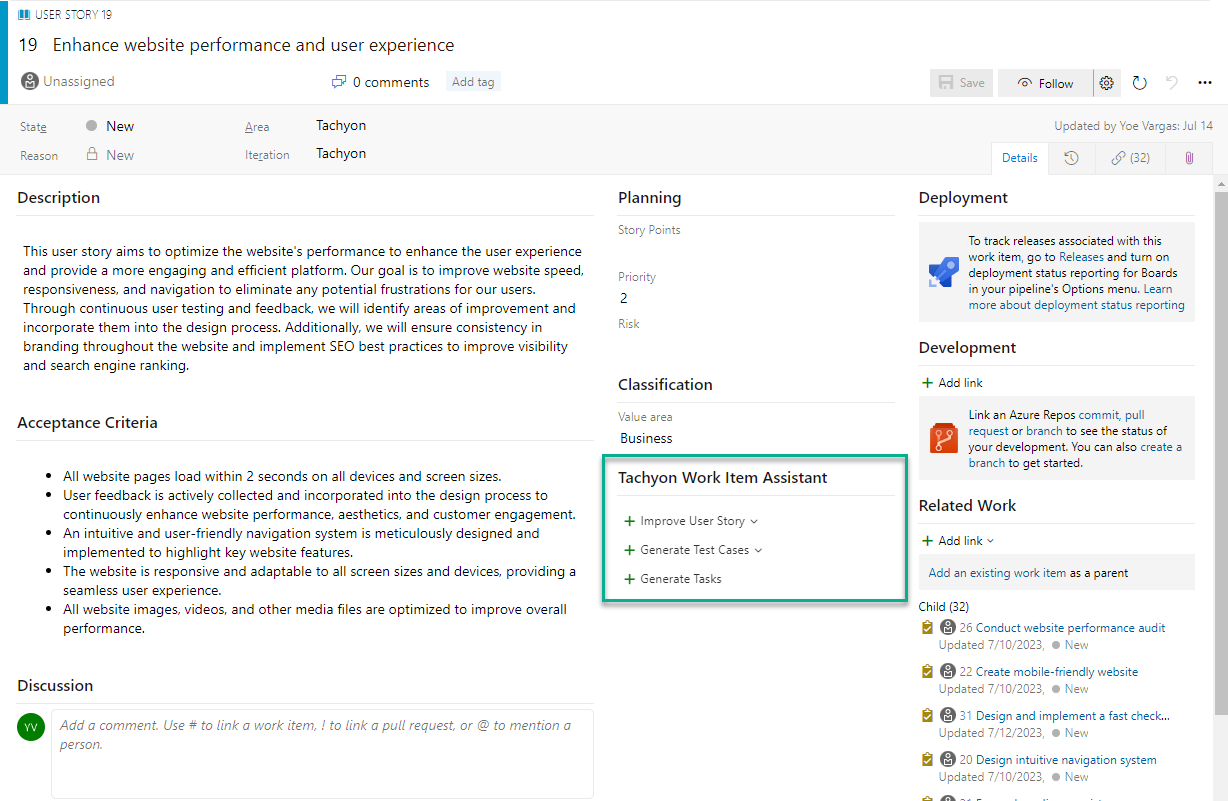Click the Azure Repos icon in Development panel
The width and height of the screenshot is (1228, 801).
pos(944,437)
